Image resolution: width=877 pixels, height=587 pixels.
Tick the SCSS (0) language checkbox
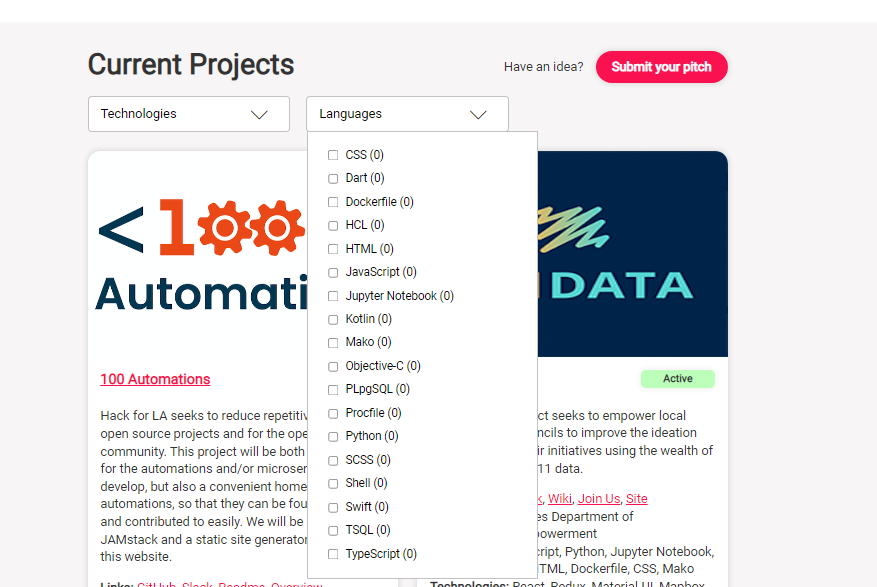[333, 460]
